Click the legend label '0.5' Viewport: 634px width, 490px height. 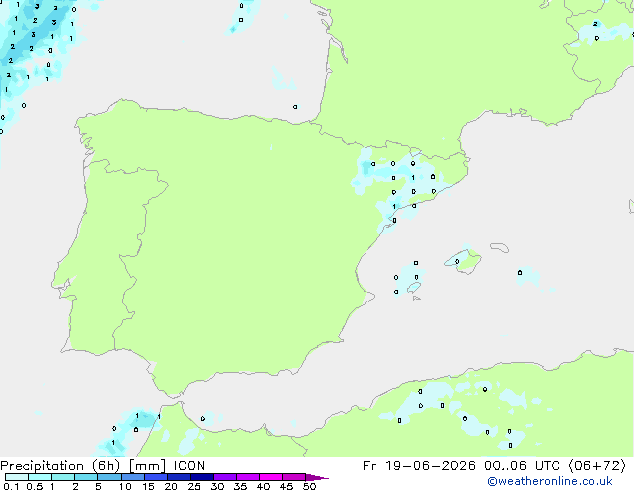[x=34, y=486]
